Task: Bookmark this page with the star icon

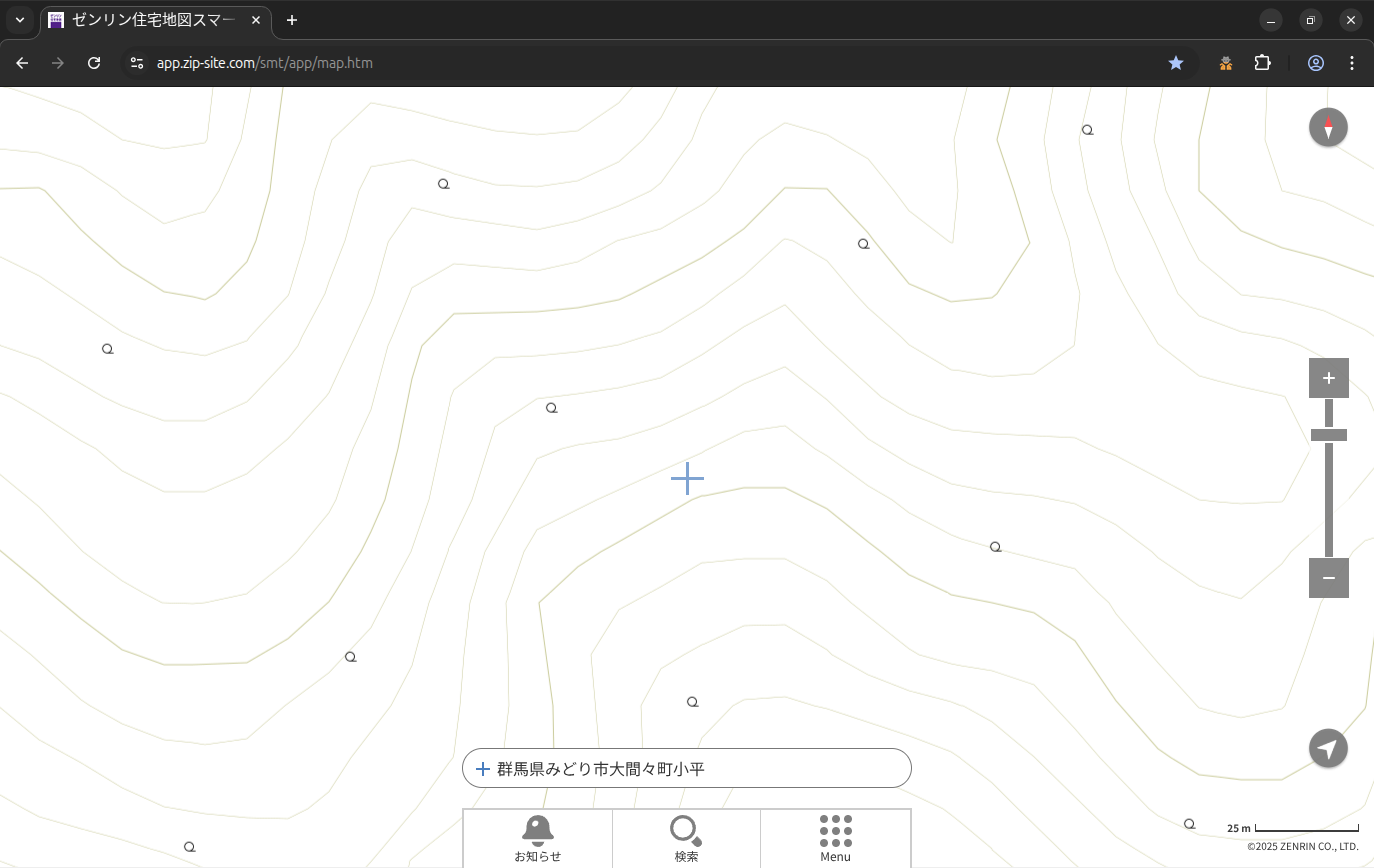Action: click(x=1176, y=63)
